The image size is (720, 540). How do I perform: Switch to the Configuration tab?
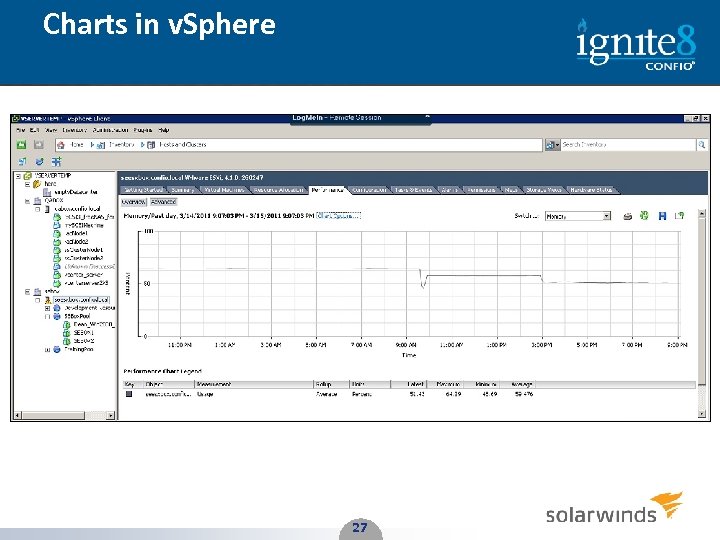click(x=370, y=190)
